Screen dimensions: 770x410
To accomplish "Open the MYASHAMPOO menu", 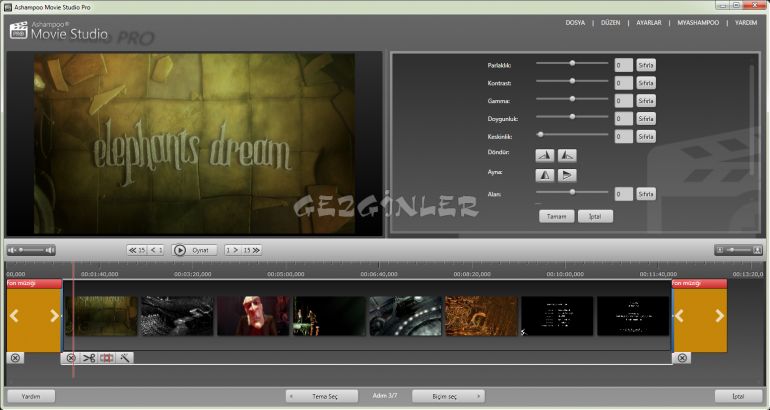I will tap(698, 23).
